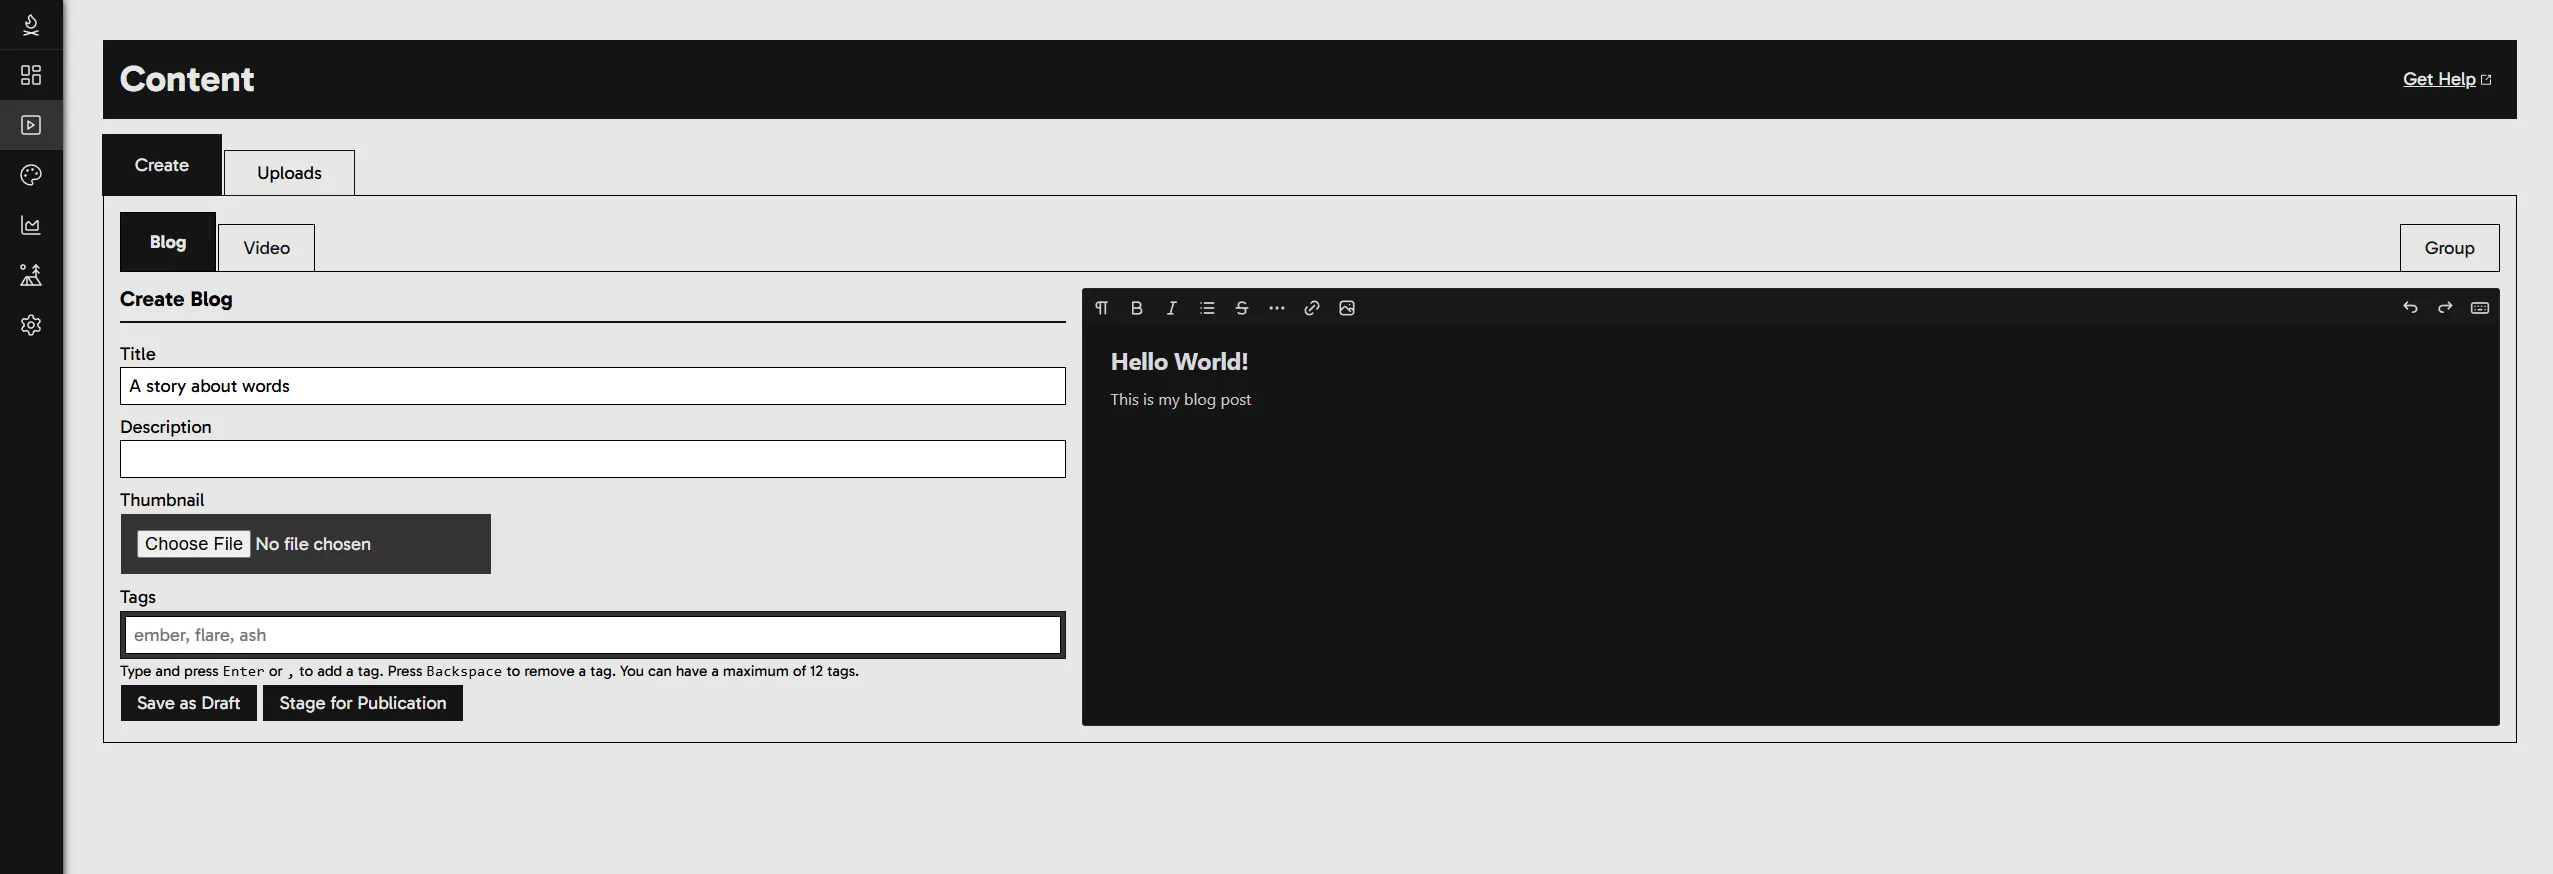Viewport: 2553px width, 874px height.
Task: Switch to the Create tab
Action: 162,165
